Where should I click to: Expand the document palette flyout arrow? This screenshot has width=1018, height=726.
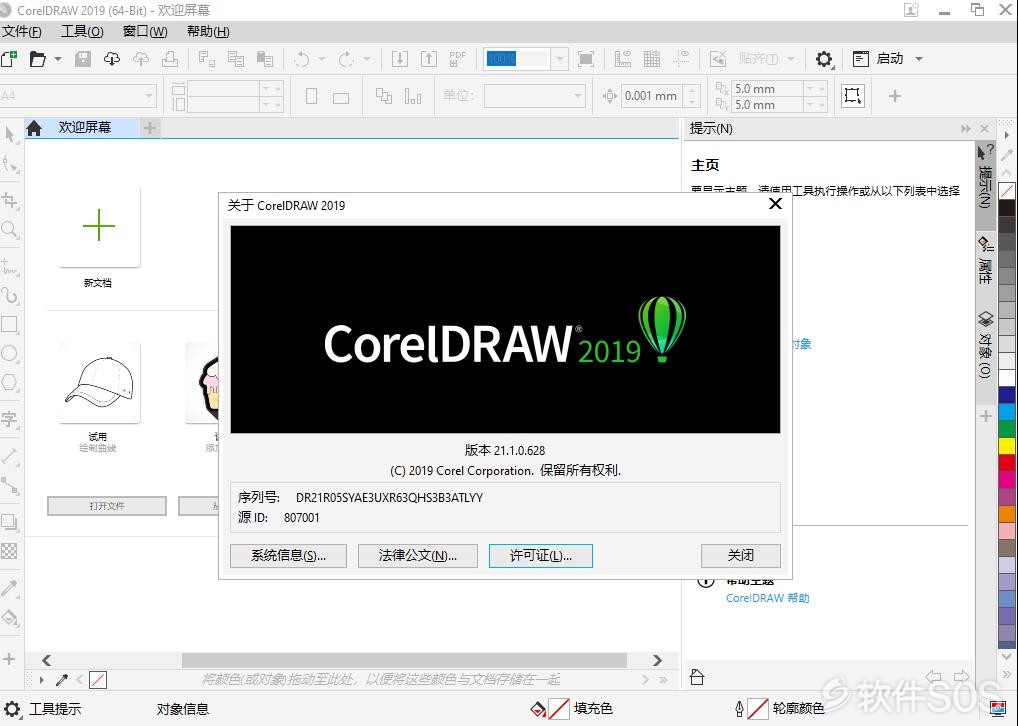42,680
